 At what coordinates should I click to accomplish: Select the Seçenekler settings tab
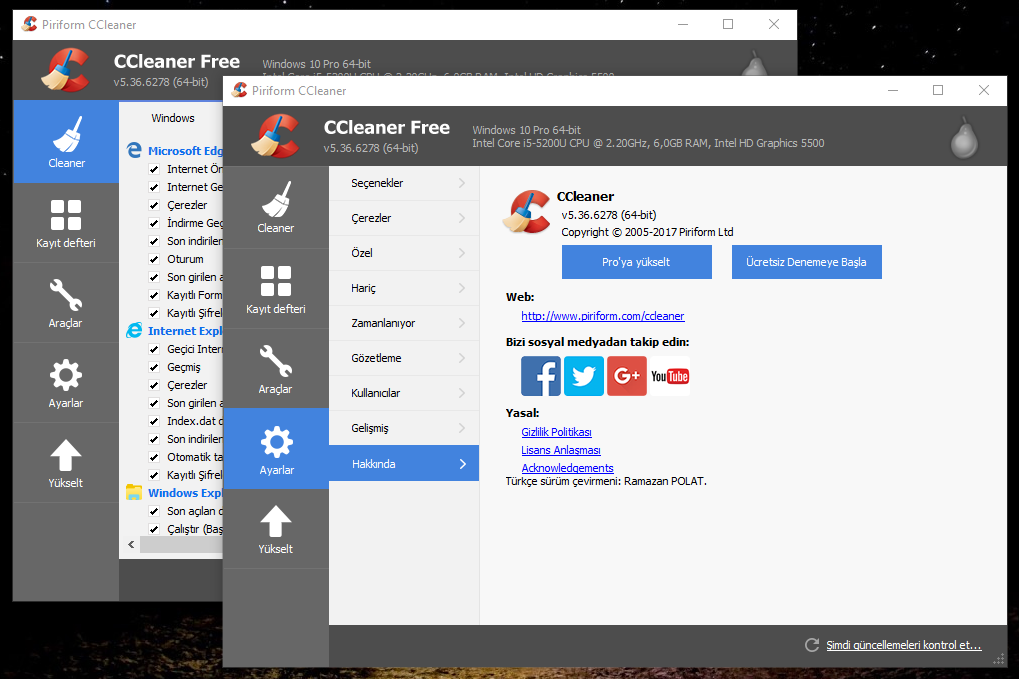point(404,183)
